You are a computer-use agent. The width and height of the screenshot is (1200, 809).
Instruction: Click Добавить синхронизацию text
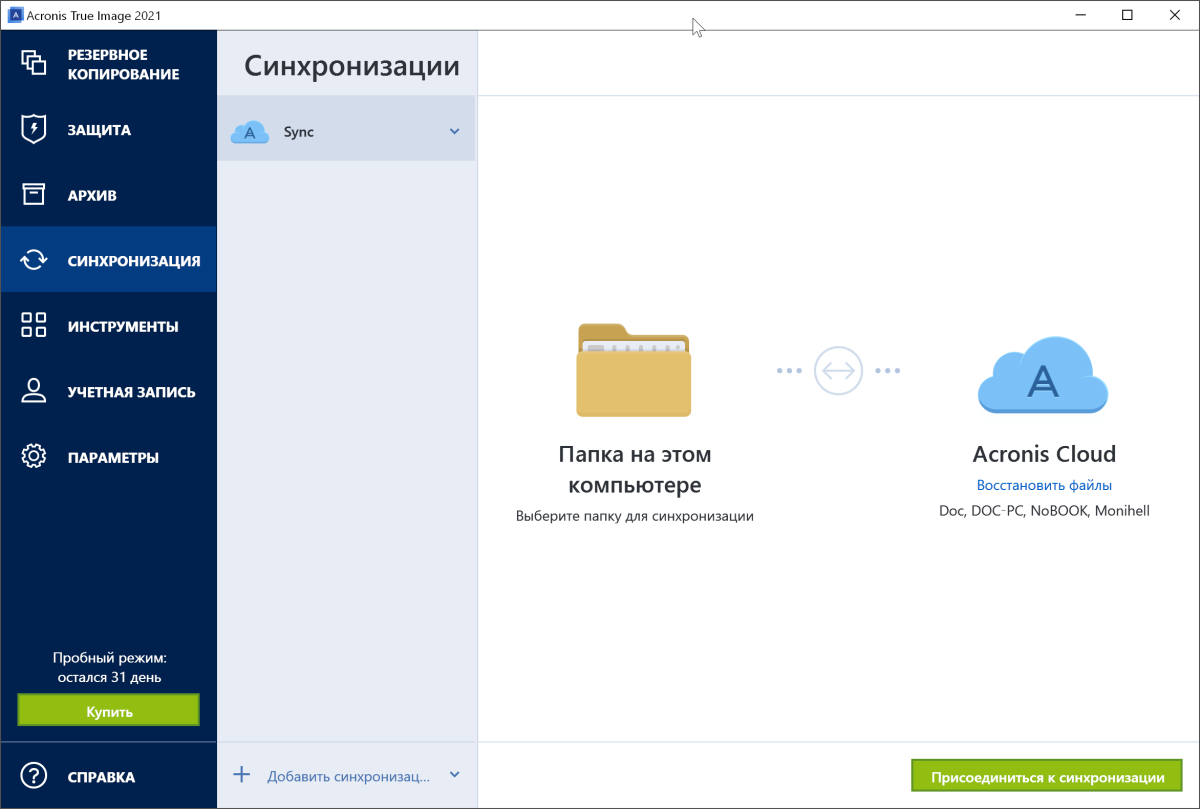(x=348, y=776)
